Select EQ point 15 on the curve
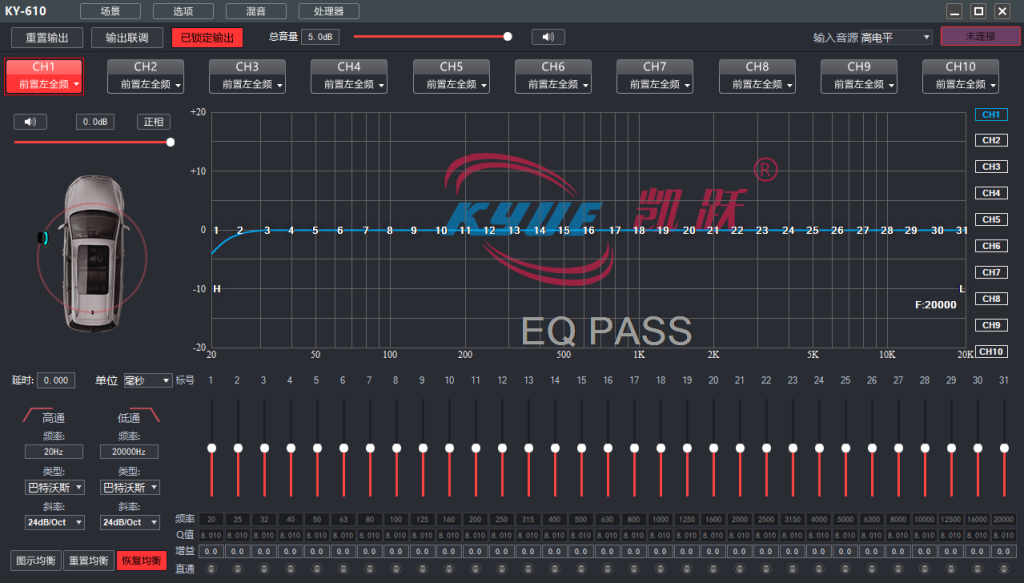This screenshot has width=1024, height=583. pyautogui.click(x=564, y=230)
